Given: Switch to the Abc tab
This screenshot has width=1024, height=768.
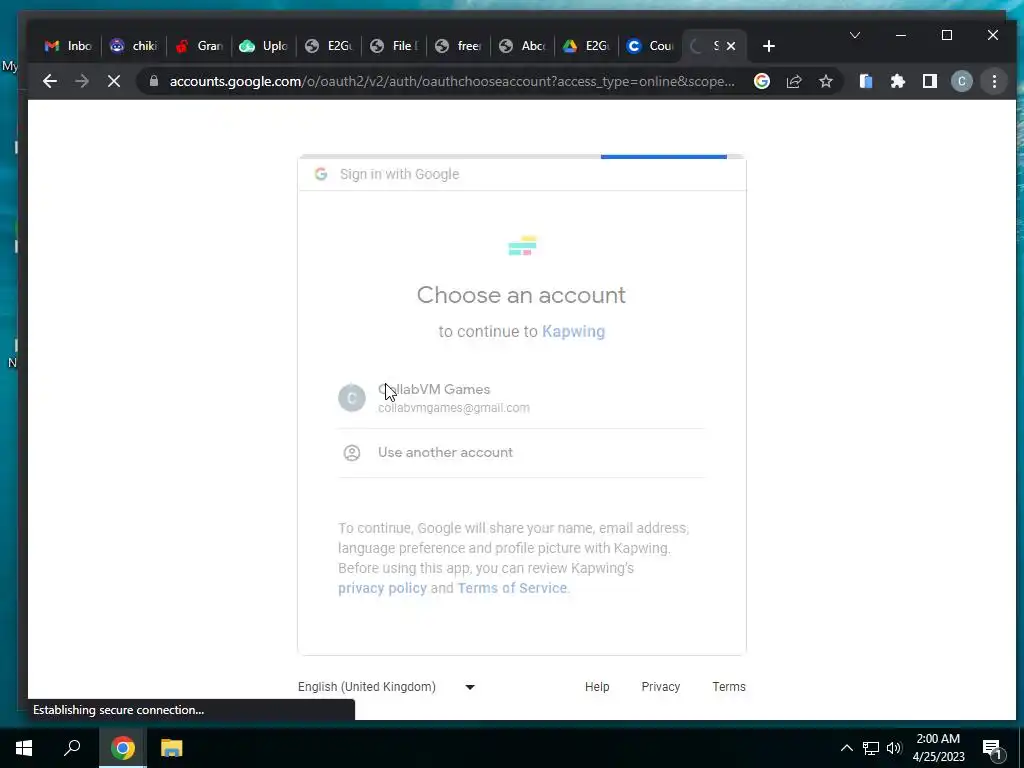Looking at the screenshot, I should click(x=524, y=46).
